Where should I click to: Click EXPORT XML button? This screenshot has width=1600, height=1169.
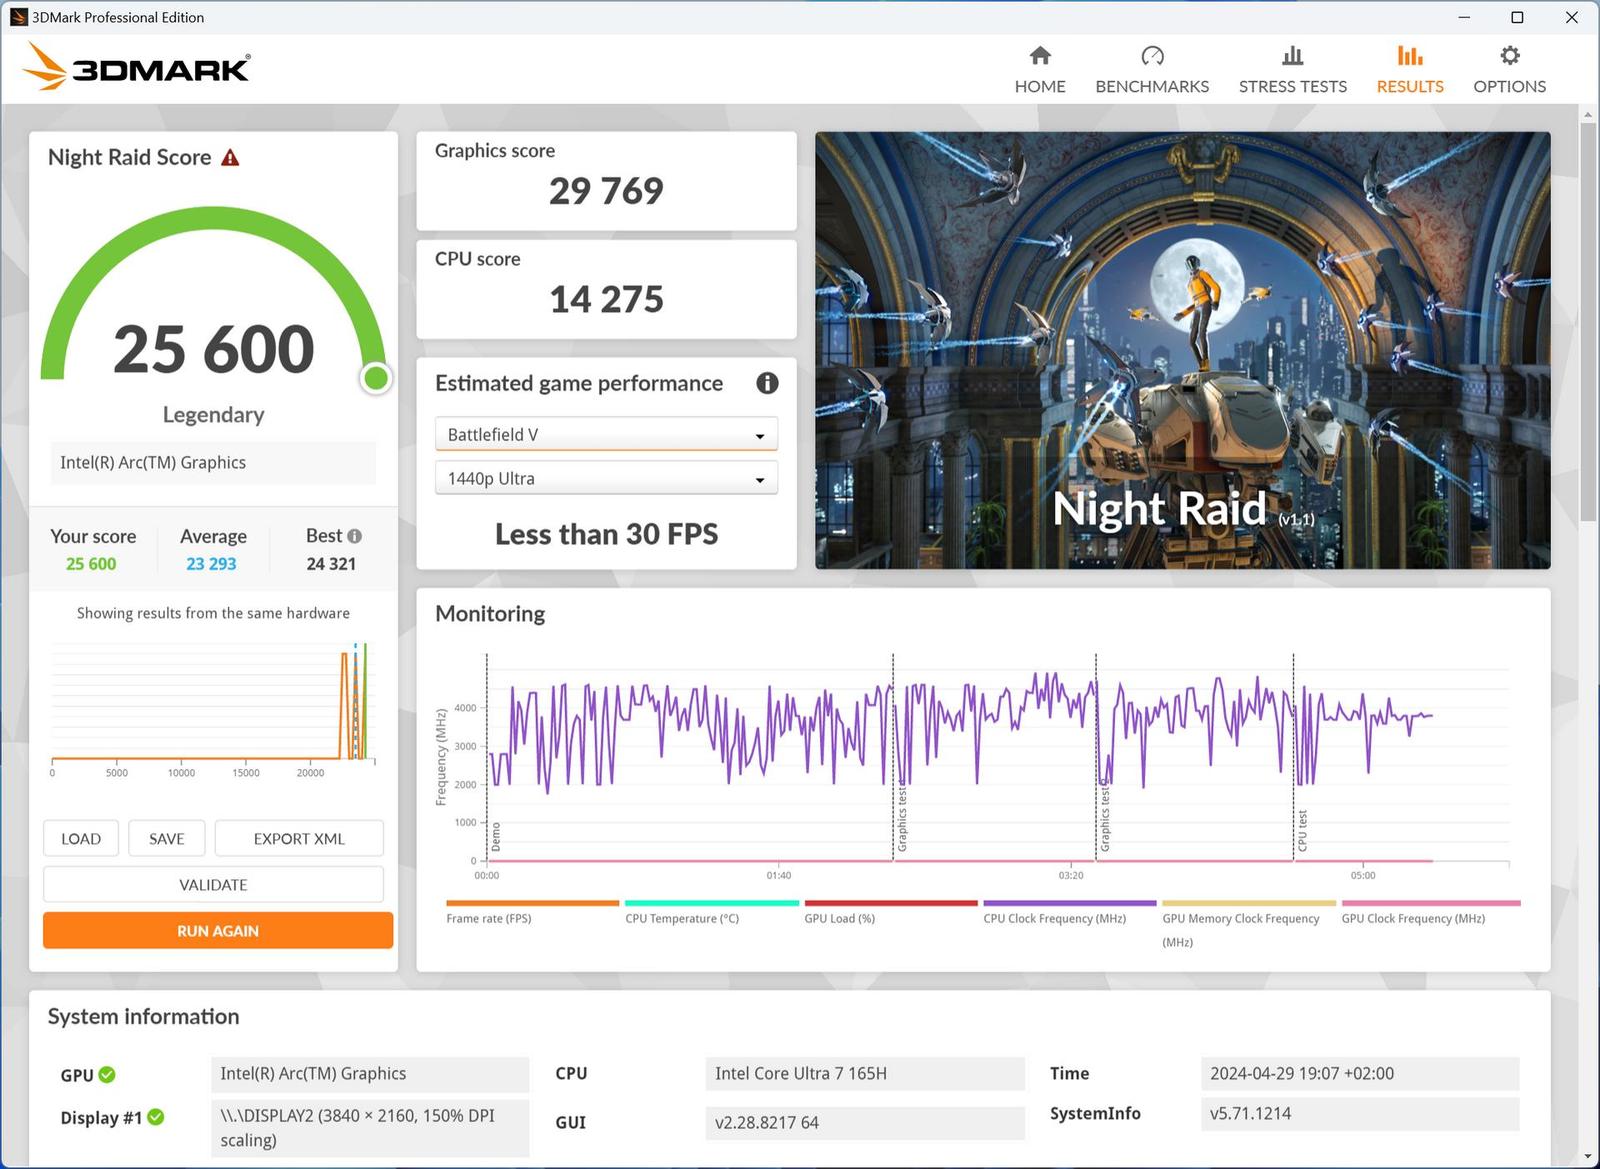pyautogui.click(x=299, y=838)
